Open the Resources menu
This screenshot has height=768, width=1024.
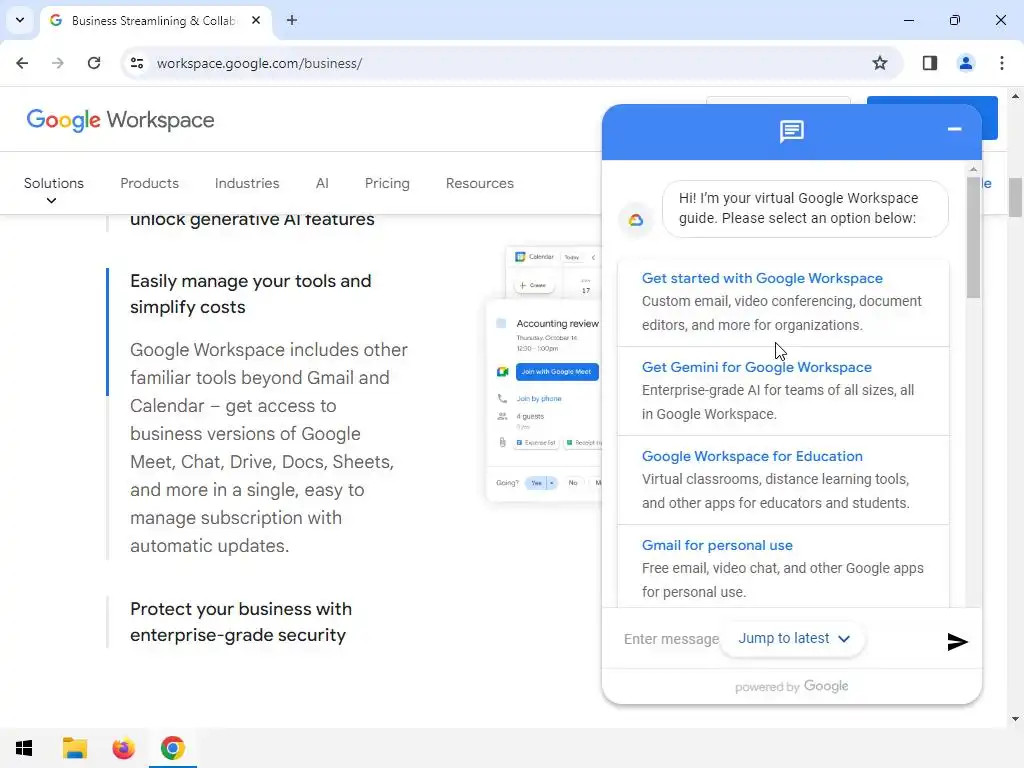click(480, 184)
